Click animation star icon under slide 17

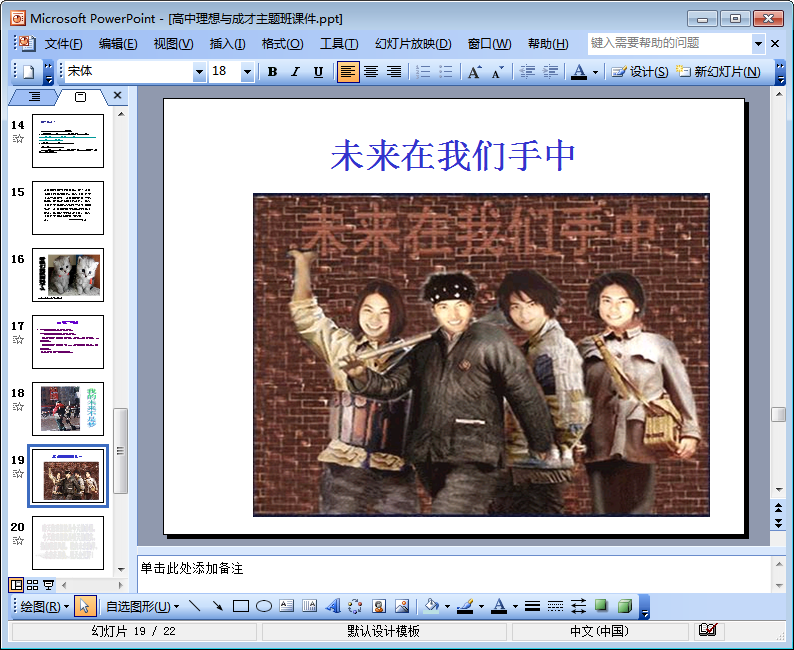(18, 339)
